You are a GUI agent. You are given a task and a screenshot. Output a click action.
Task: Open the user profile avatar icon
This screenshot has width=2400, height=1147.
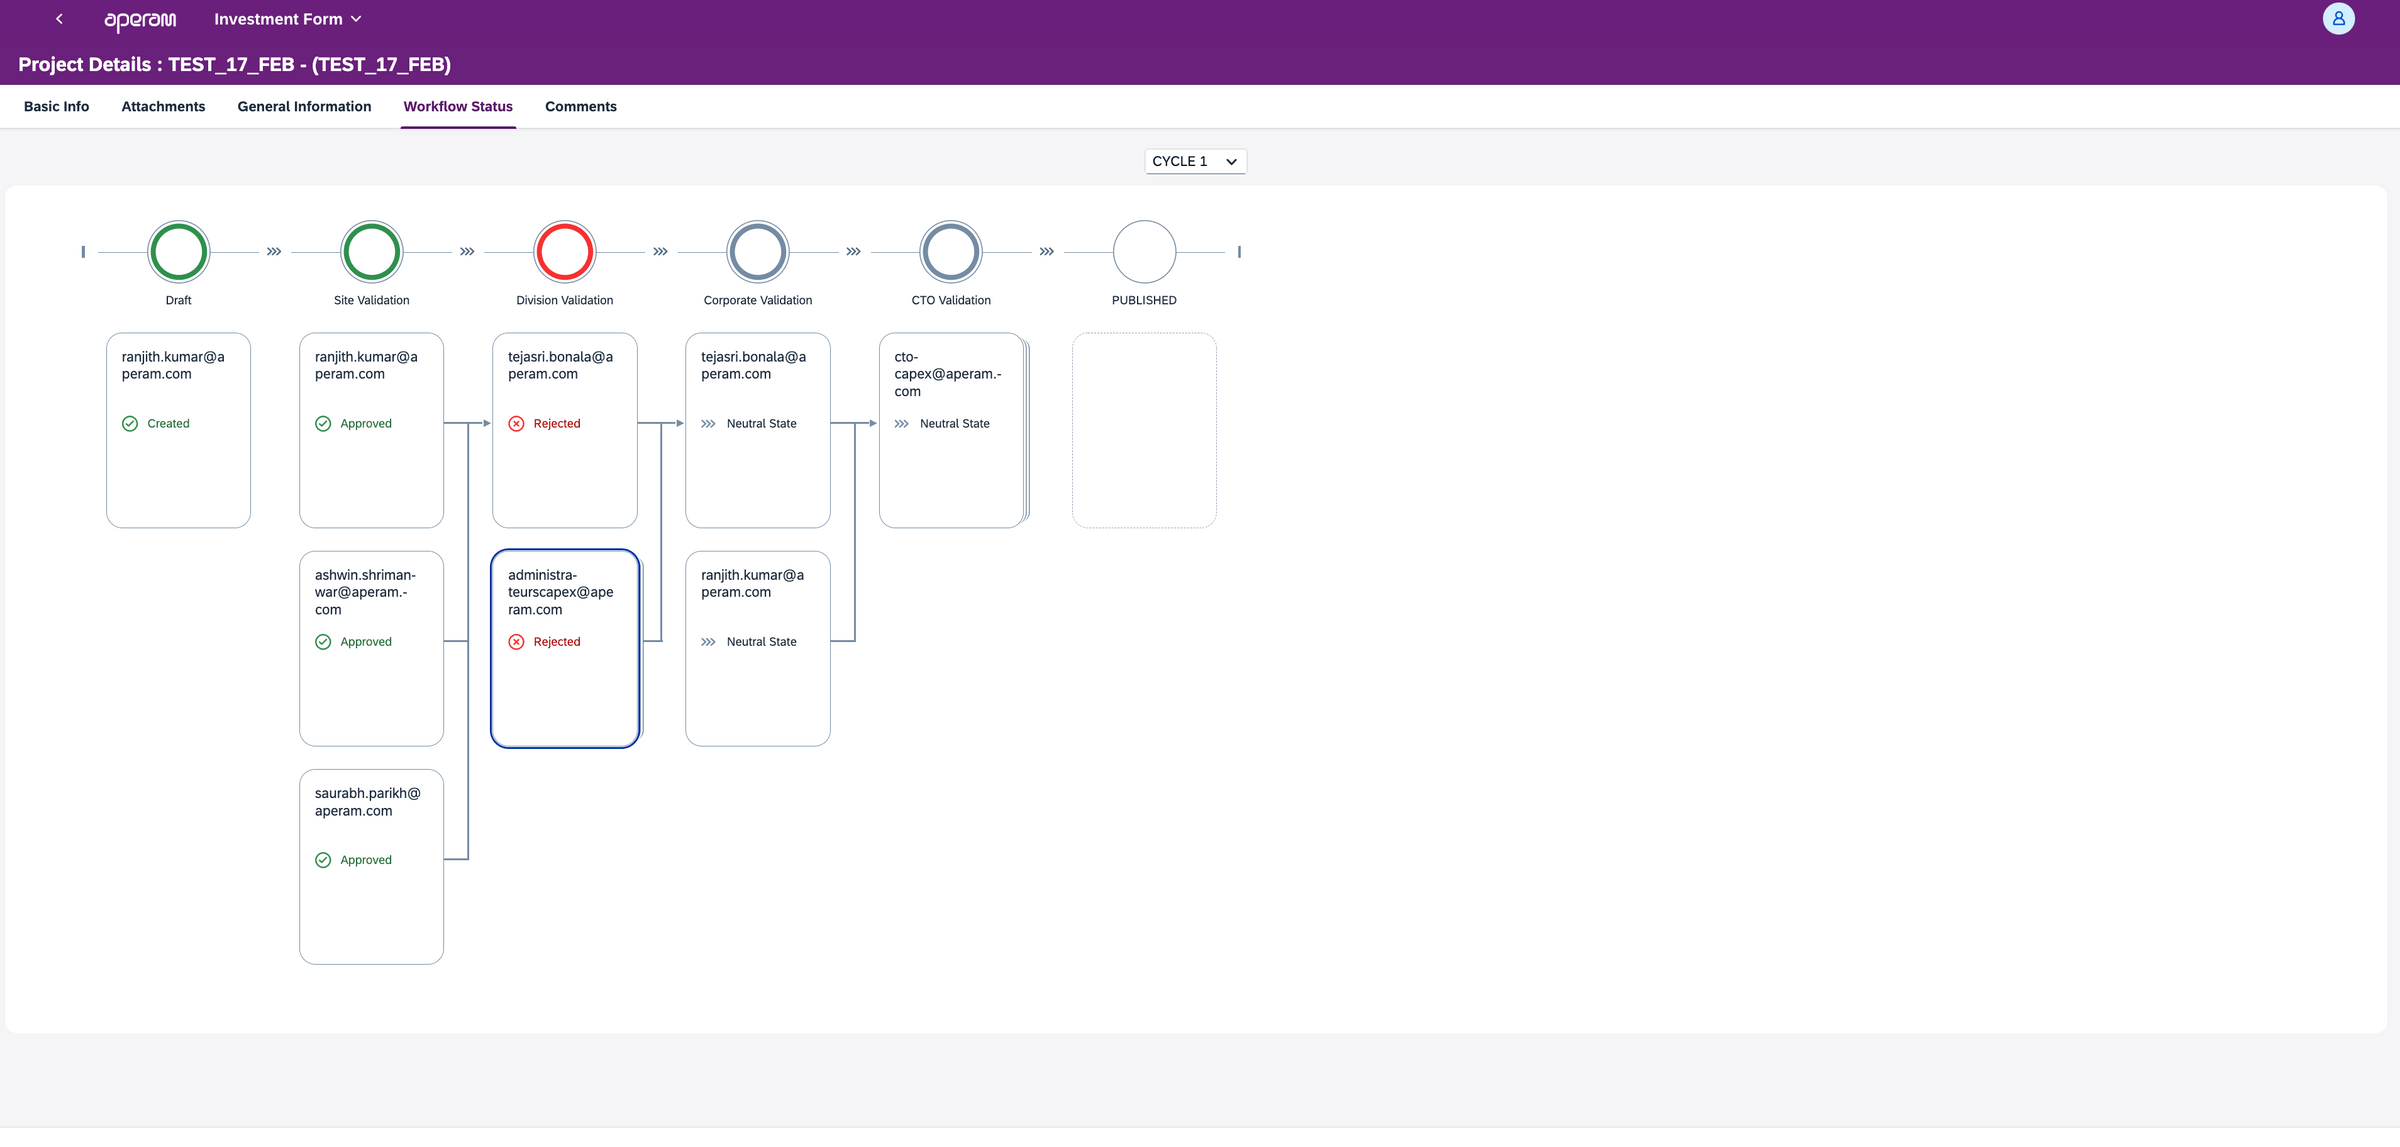pos(2338,19)
